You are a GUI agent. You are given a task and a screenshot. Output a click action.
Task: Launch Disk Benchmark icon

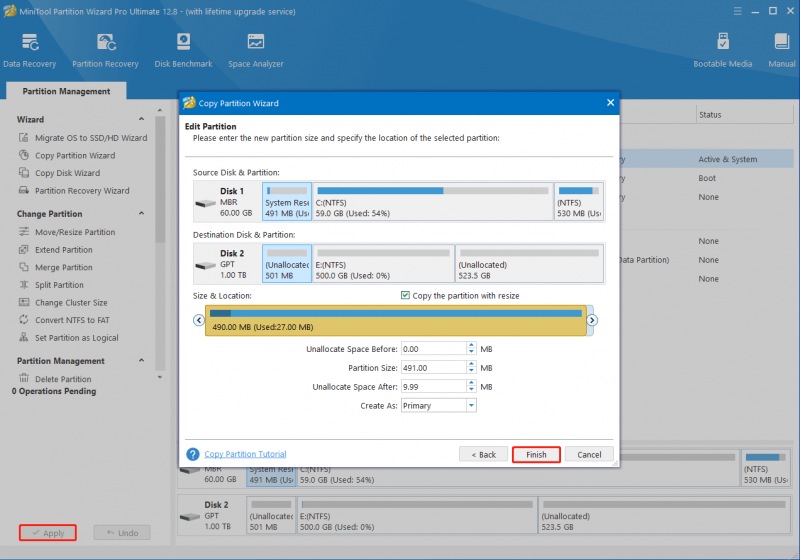pos(183,42)
